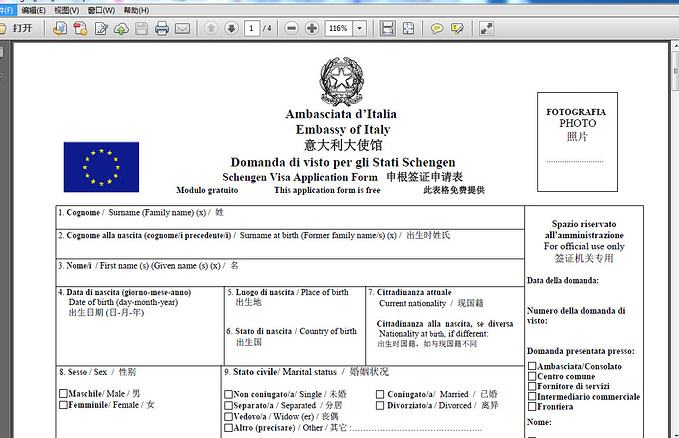Go to previous page with up arrow
The image size is (679, 438).
(x=211, y=28)
